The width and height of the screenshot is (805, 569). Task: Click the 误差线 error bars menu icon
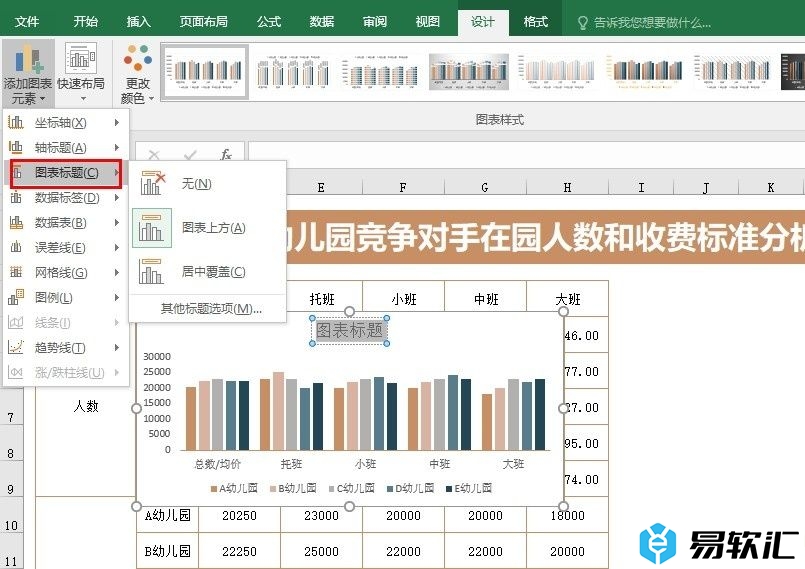click(x=16, y=248)
